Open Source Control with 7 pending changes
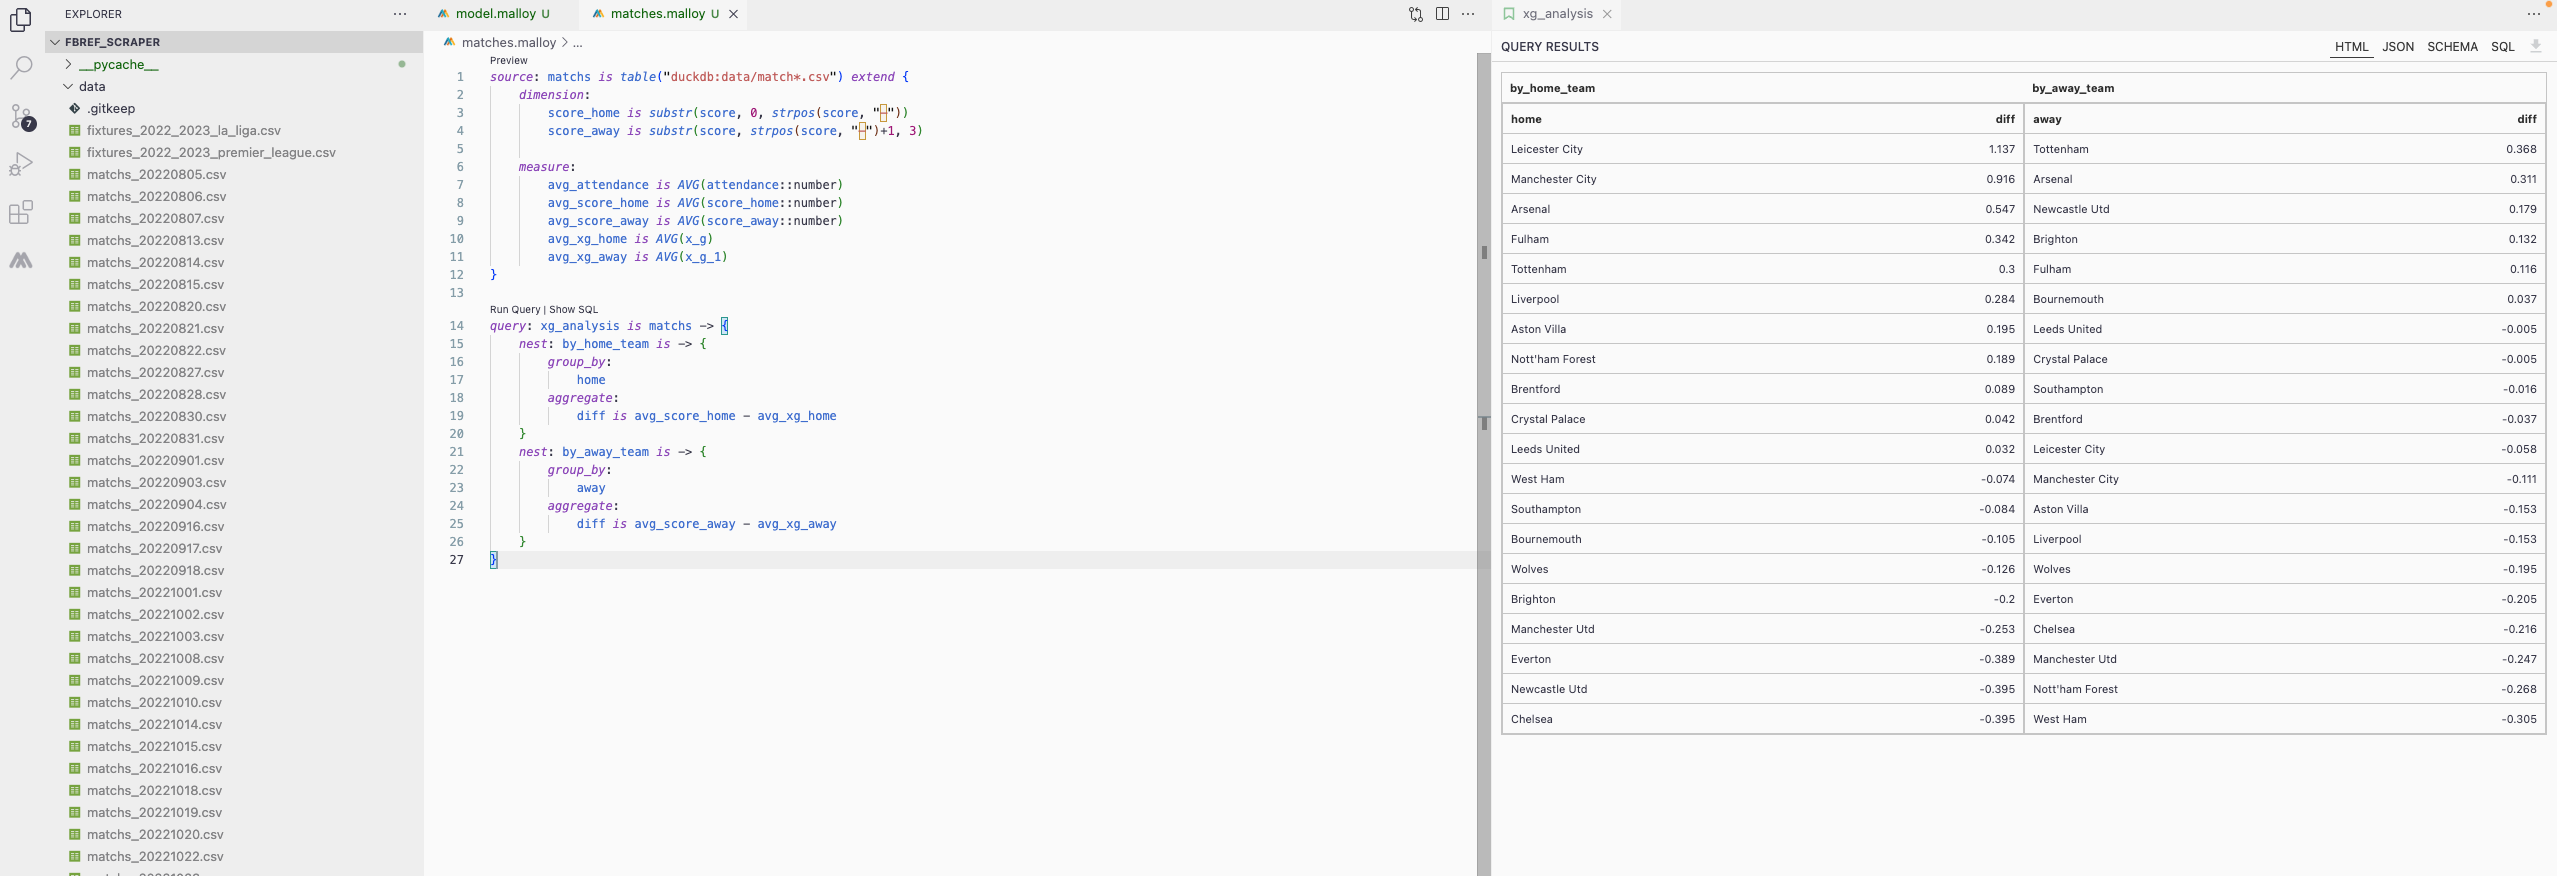Image resolution: width=2557 pixels, height=876 pixels. point(21,116)
